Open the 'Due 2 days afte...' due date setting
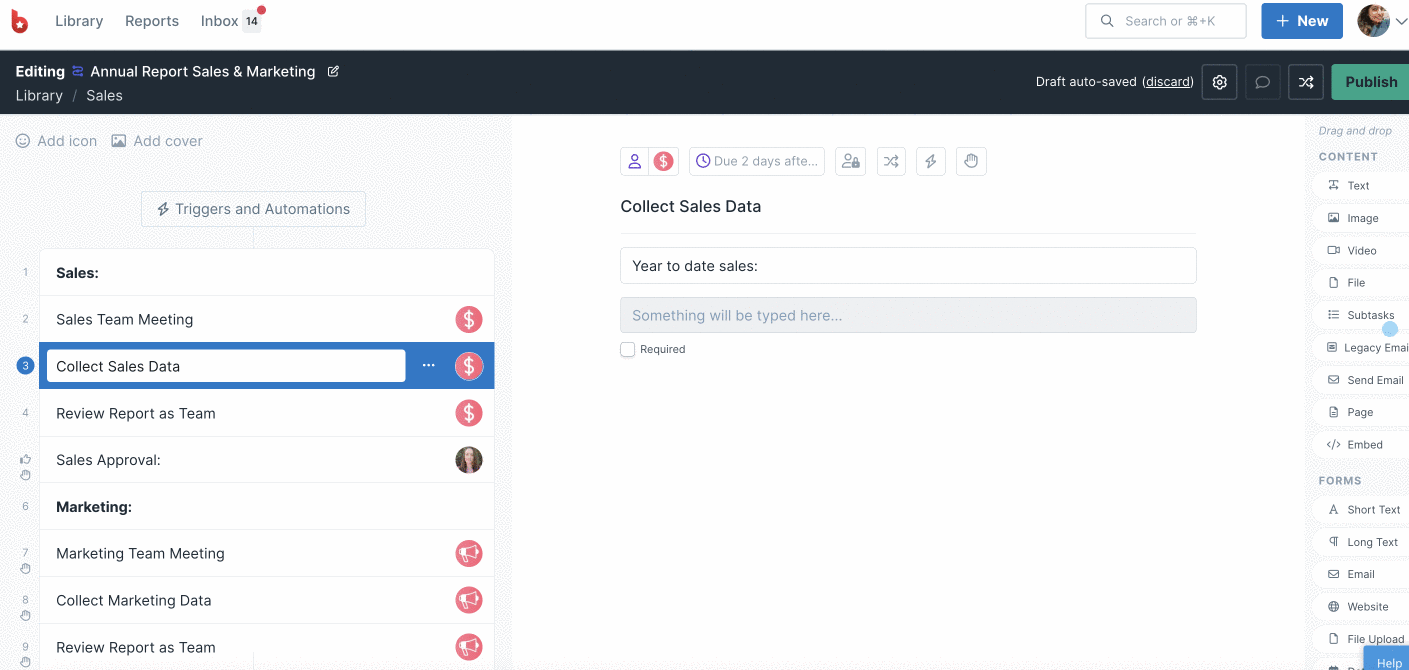This screenshot has width=1409, height=670. click(756, 161)
